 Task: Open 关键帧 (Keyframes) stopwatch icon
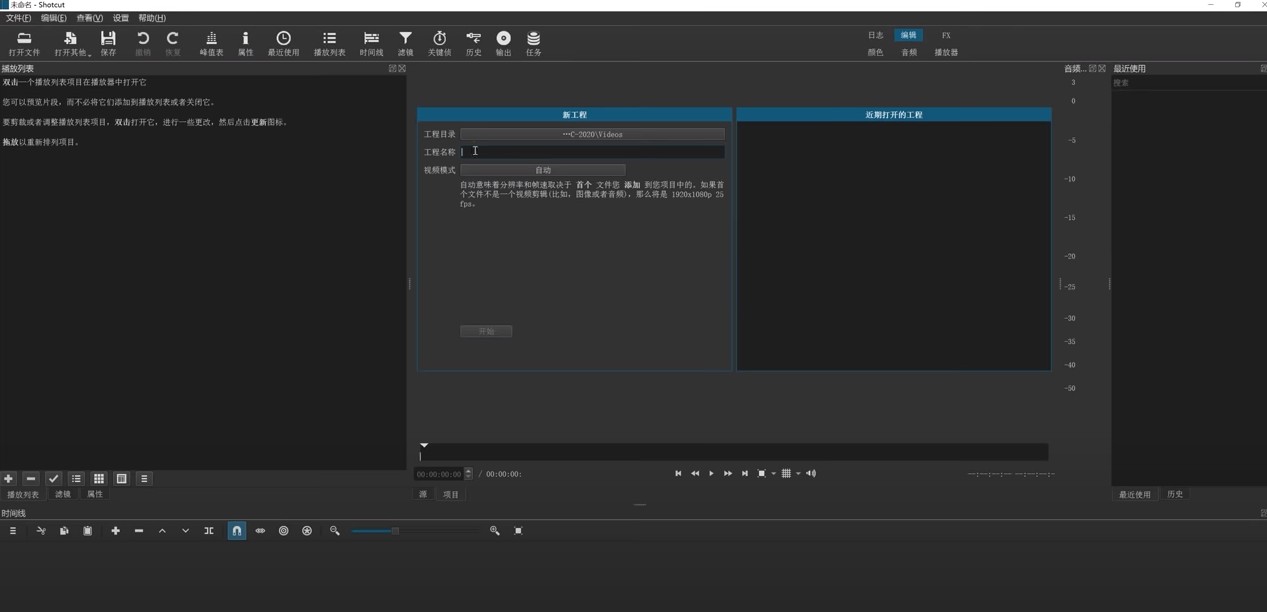point(439,43)
